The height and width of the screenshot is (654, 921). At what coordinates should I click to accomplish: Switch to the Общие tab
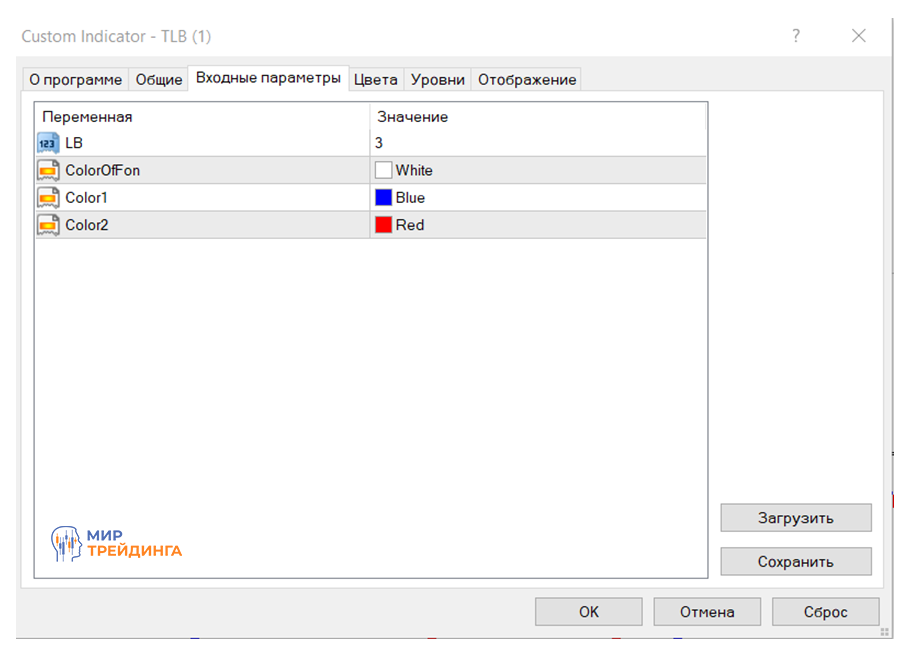click(x=159, y=80)
